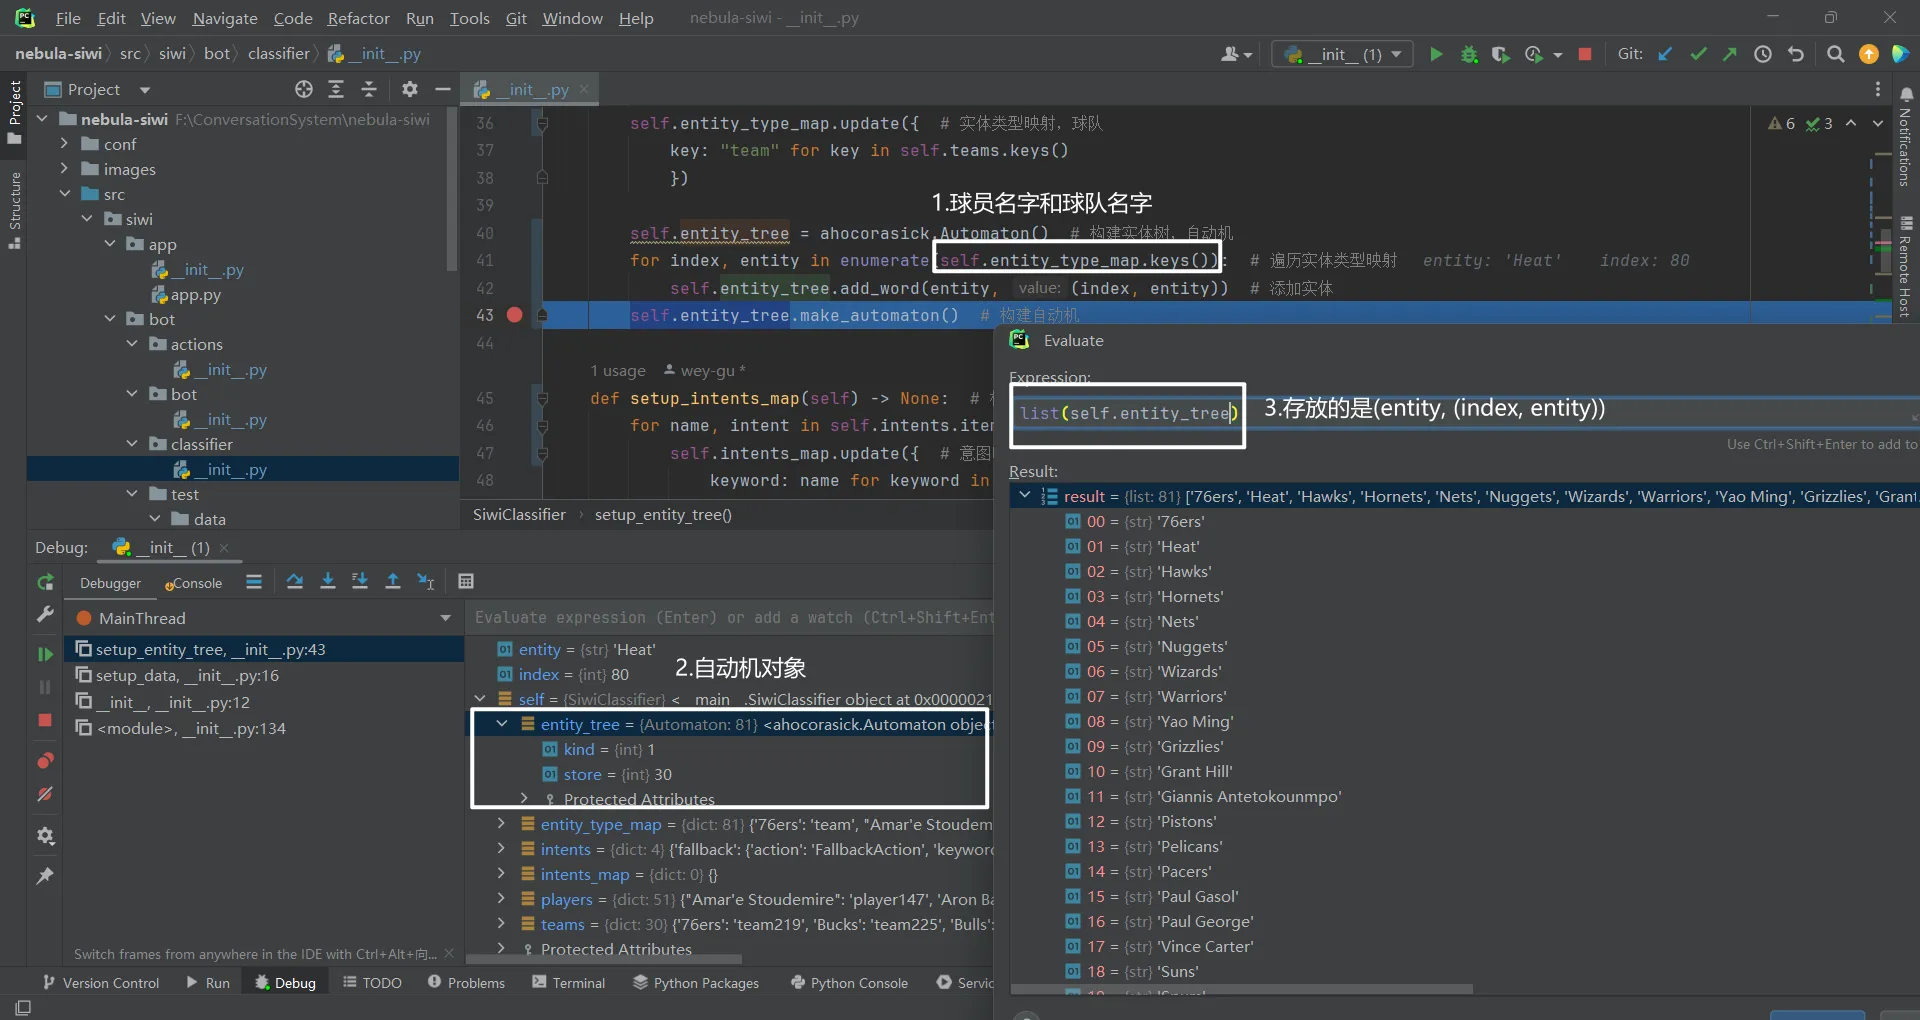The image size is (1920, 1020).
Task: Open Version Control tool window
Action: pyautogui.click(x=101, y=983)
